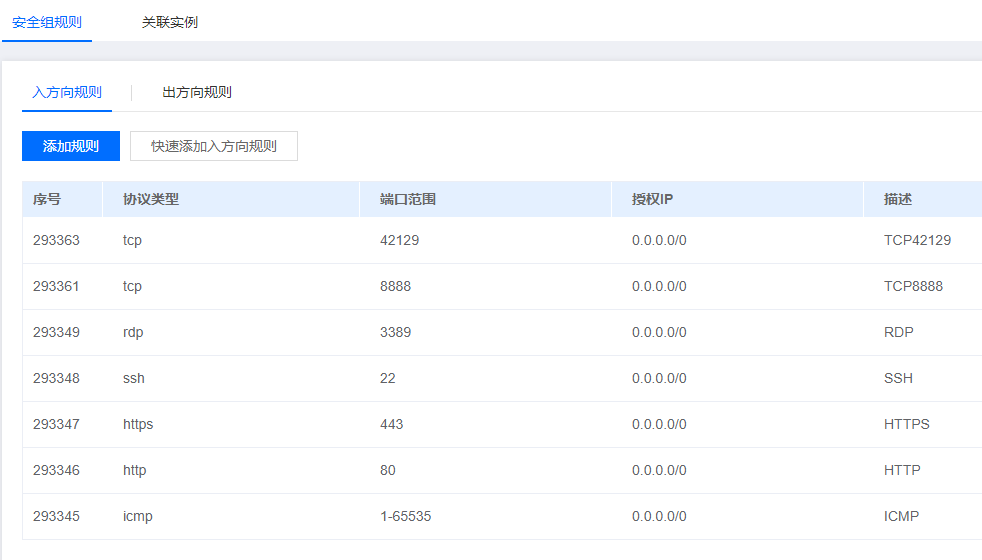Click the https protocol cell
The height and width of the screenshot is (560, 982).
pos(138,425)
